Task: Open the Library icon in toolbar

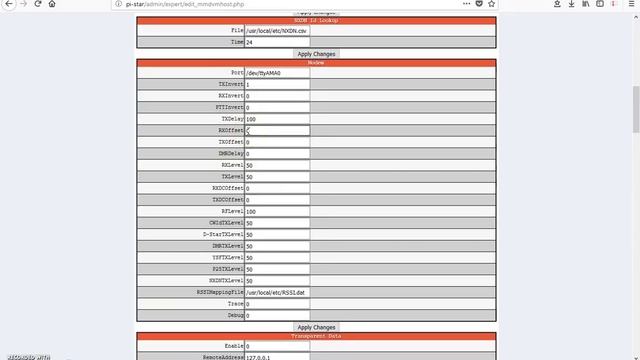Action: pyautogui.click(x=586, y=4)
